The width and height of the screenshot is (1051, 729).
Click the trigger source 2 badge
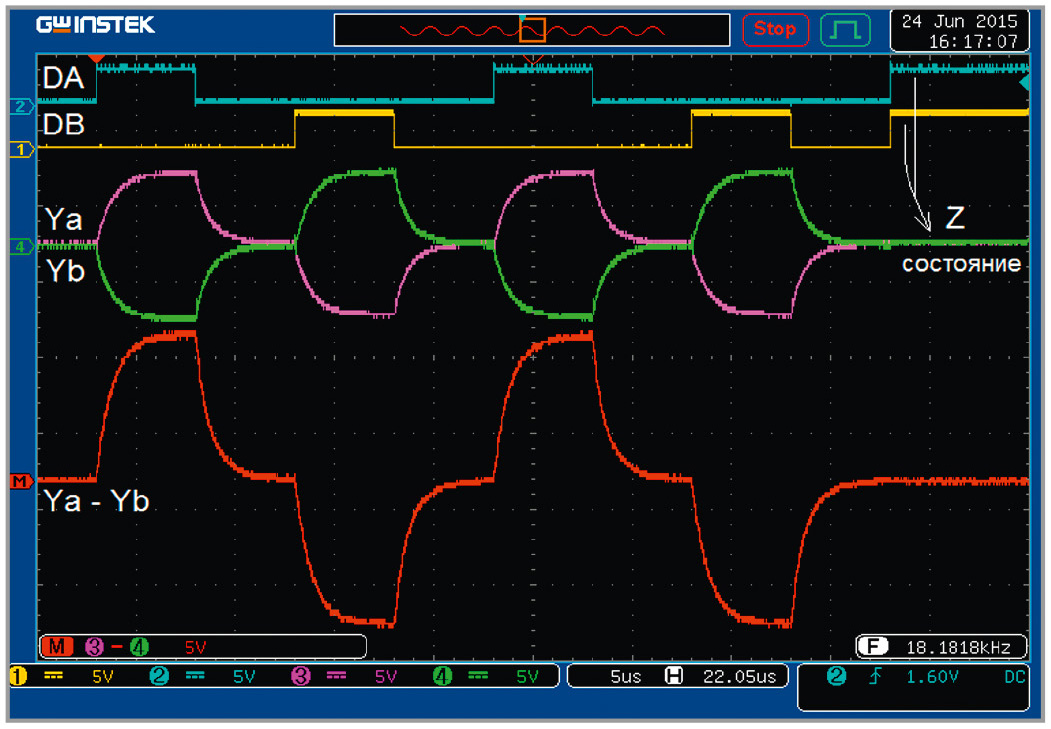(836, 676)
